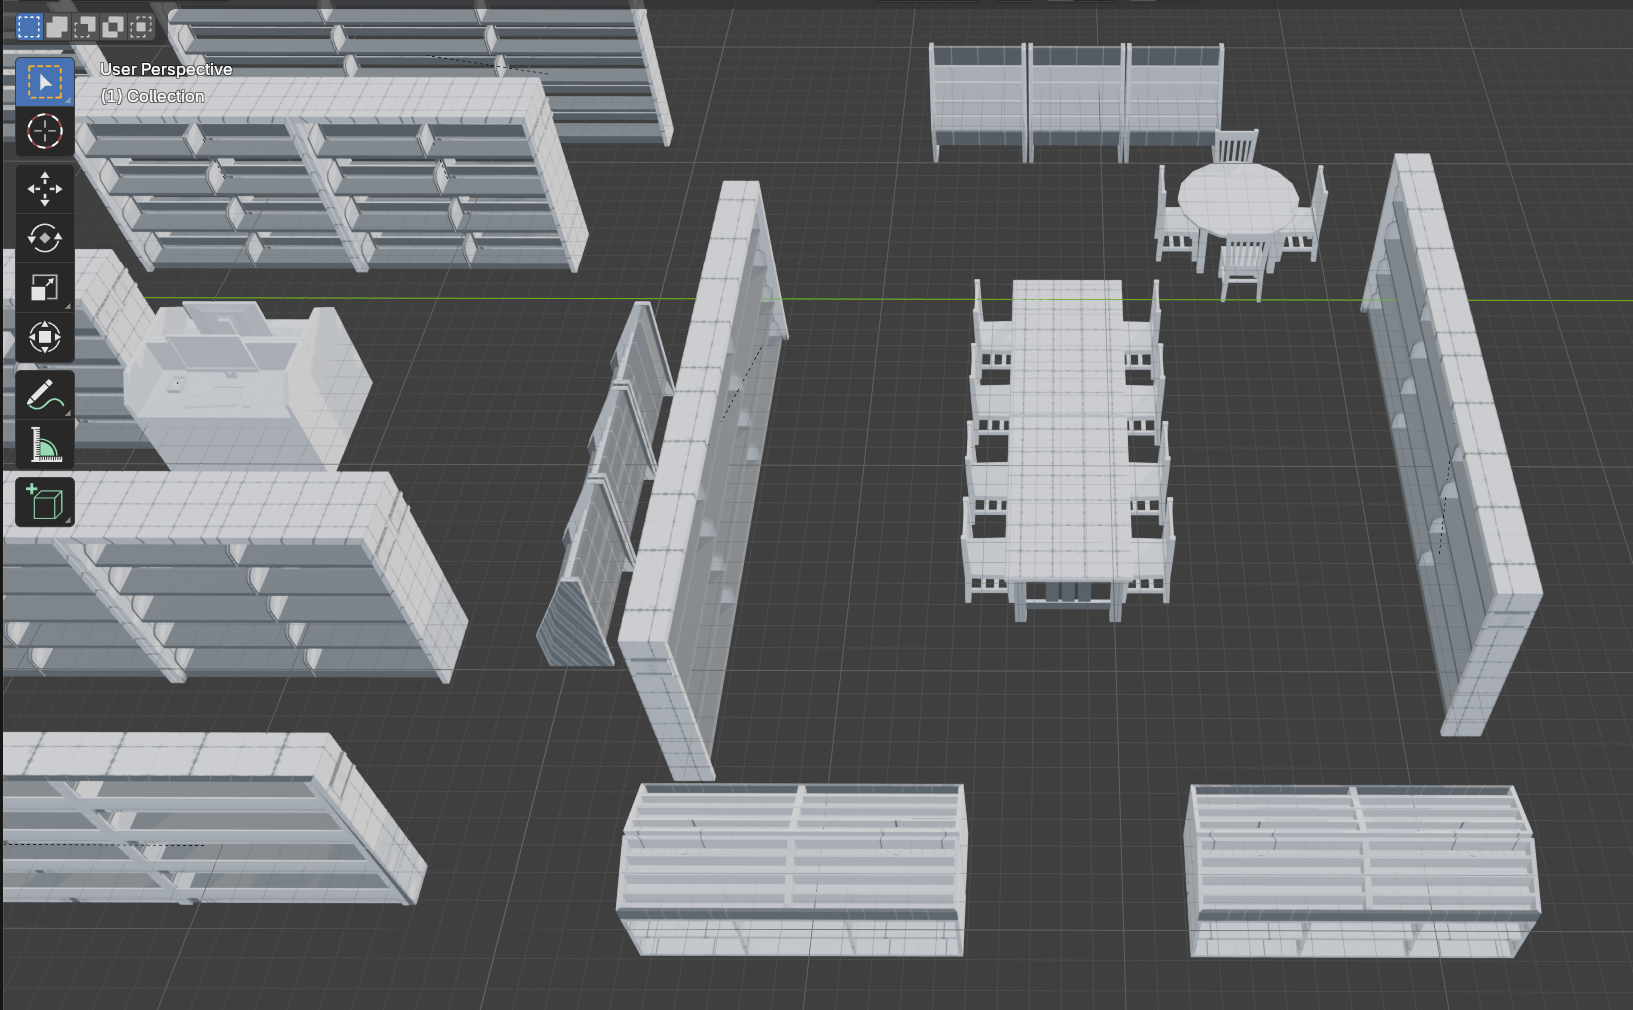Screen dimensions: 1633x1010
Task: Select the Select Box tool
Action: 45,82
